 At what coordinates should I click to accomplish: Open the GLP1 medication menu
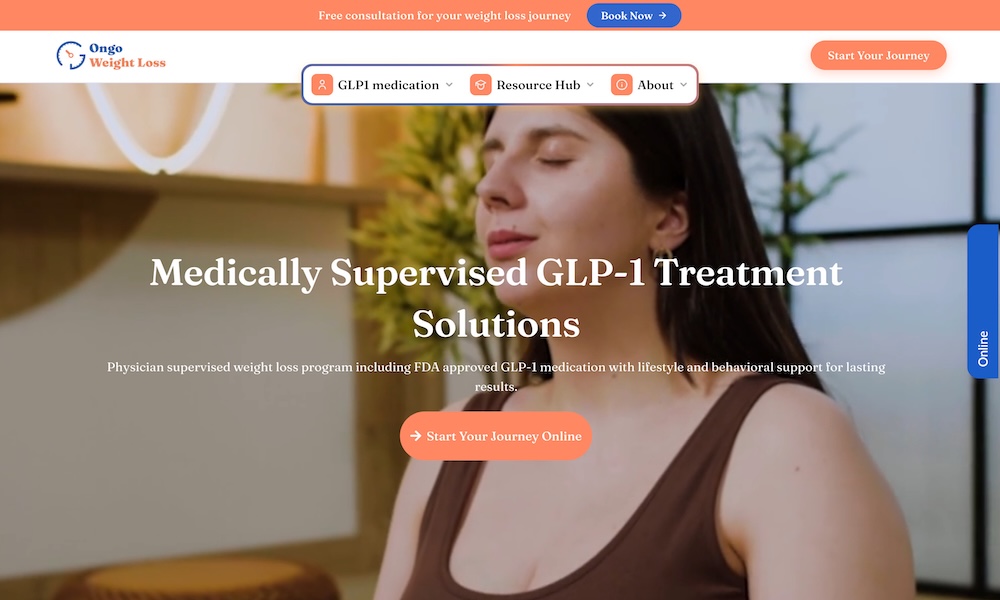(383, 85)
